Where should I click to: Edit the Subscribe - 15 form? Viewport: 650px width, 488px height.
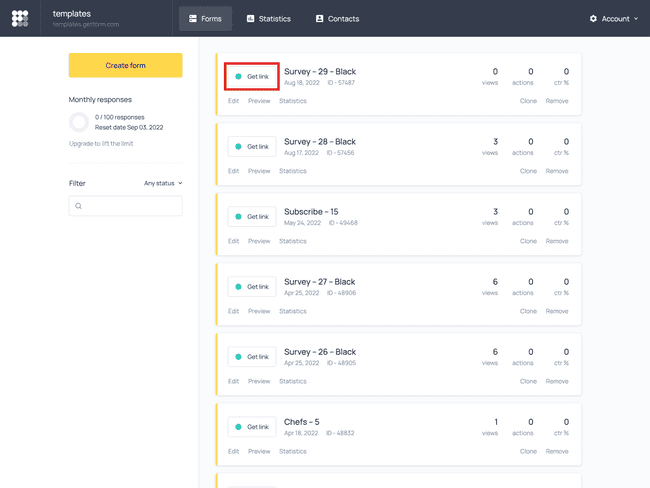[x=233, y=241]
